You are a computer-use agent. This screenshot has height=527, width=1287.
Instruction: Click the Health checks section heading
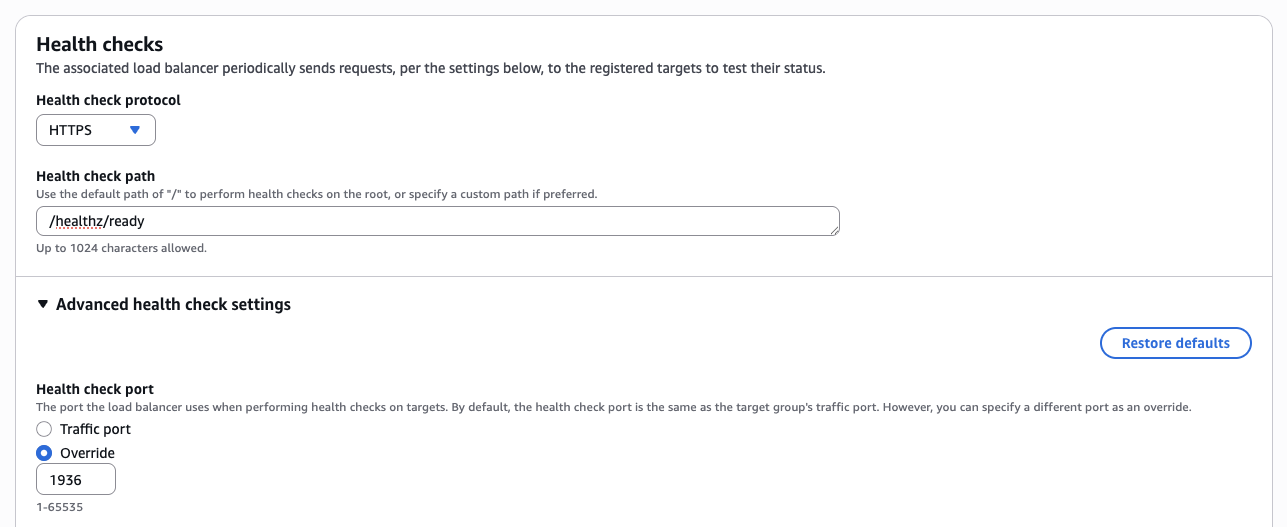(99, 44)
